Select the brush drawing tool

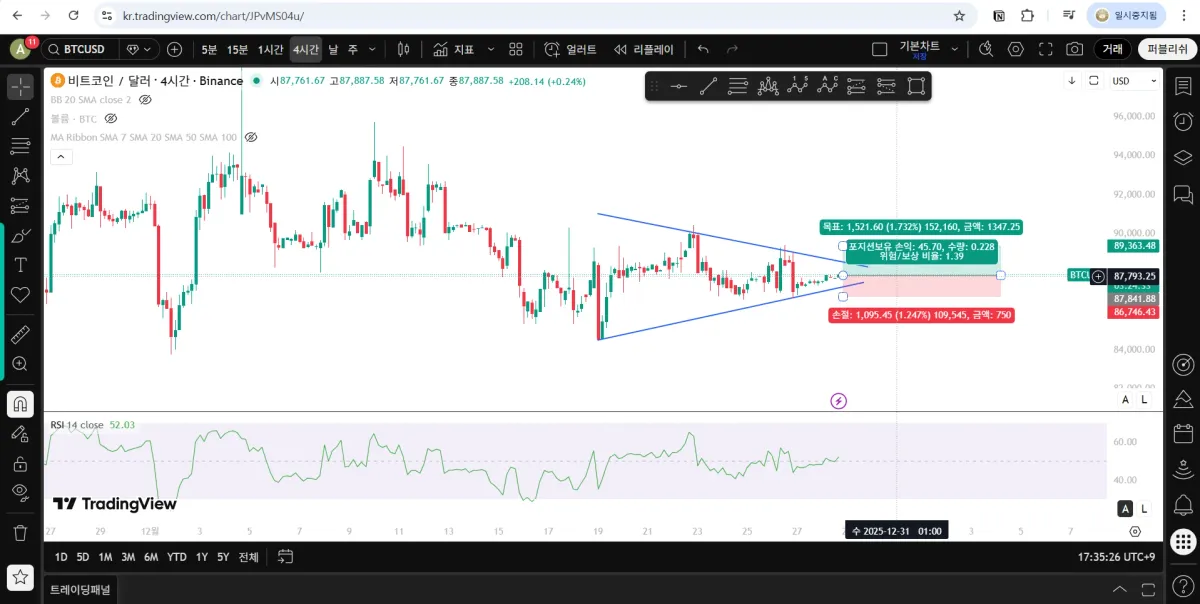point(20,236)
